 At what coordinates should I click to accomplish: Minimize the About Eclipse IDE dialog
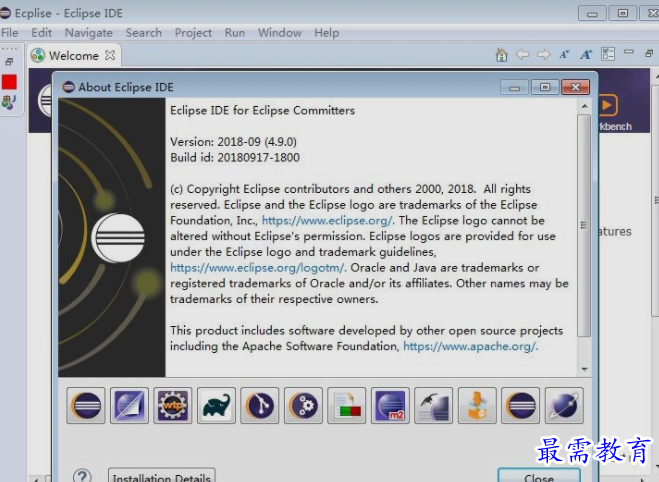point(514,87)
